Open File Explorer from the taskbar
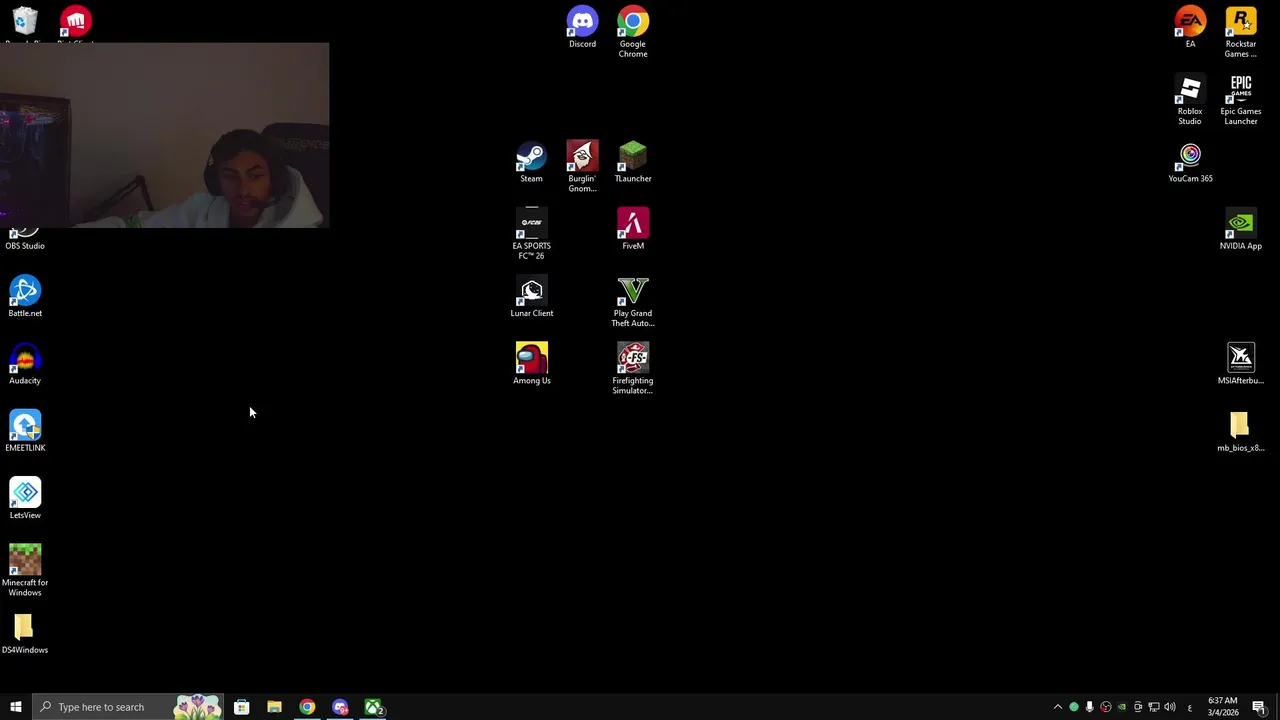The height and width of the screenshot is (720, 1280). pos(274,707)
